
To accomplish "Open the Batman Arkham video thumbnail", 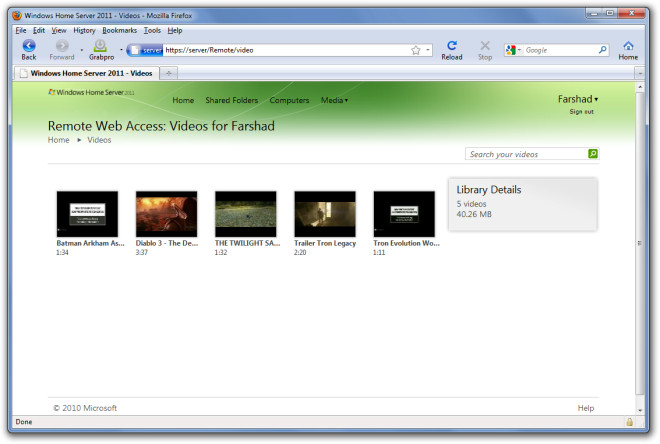I will coord(87,214).
